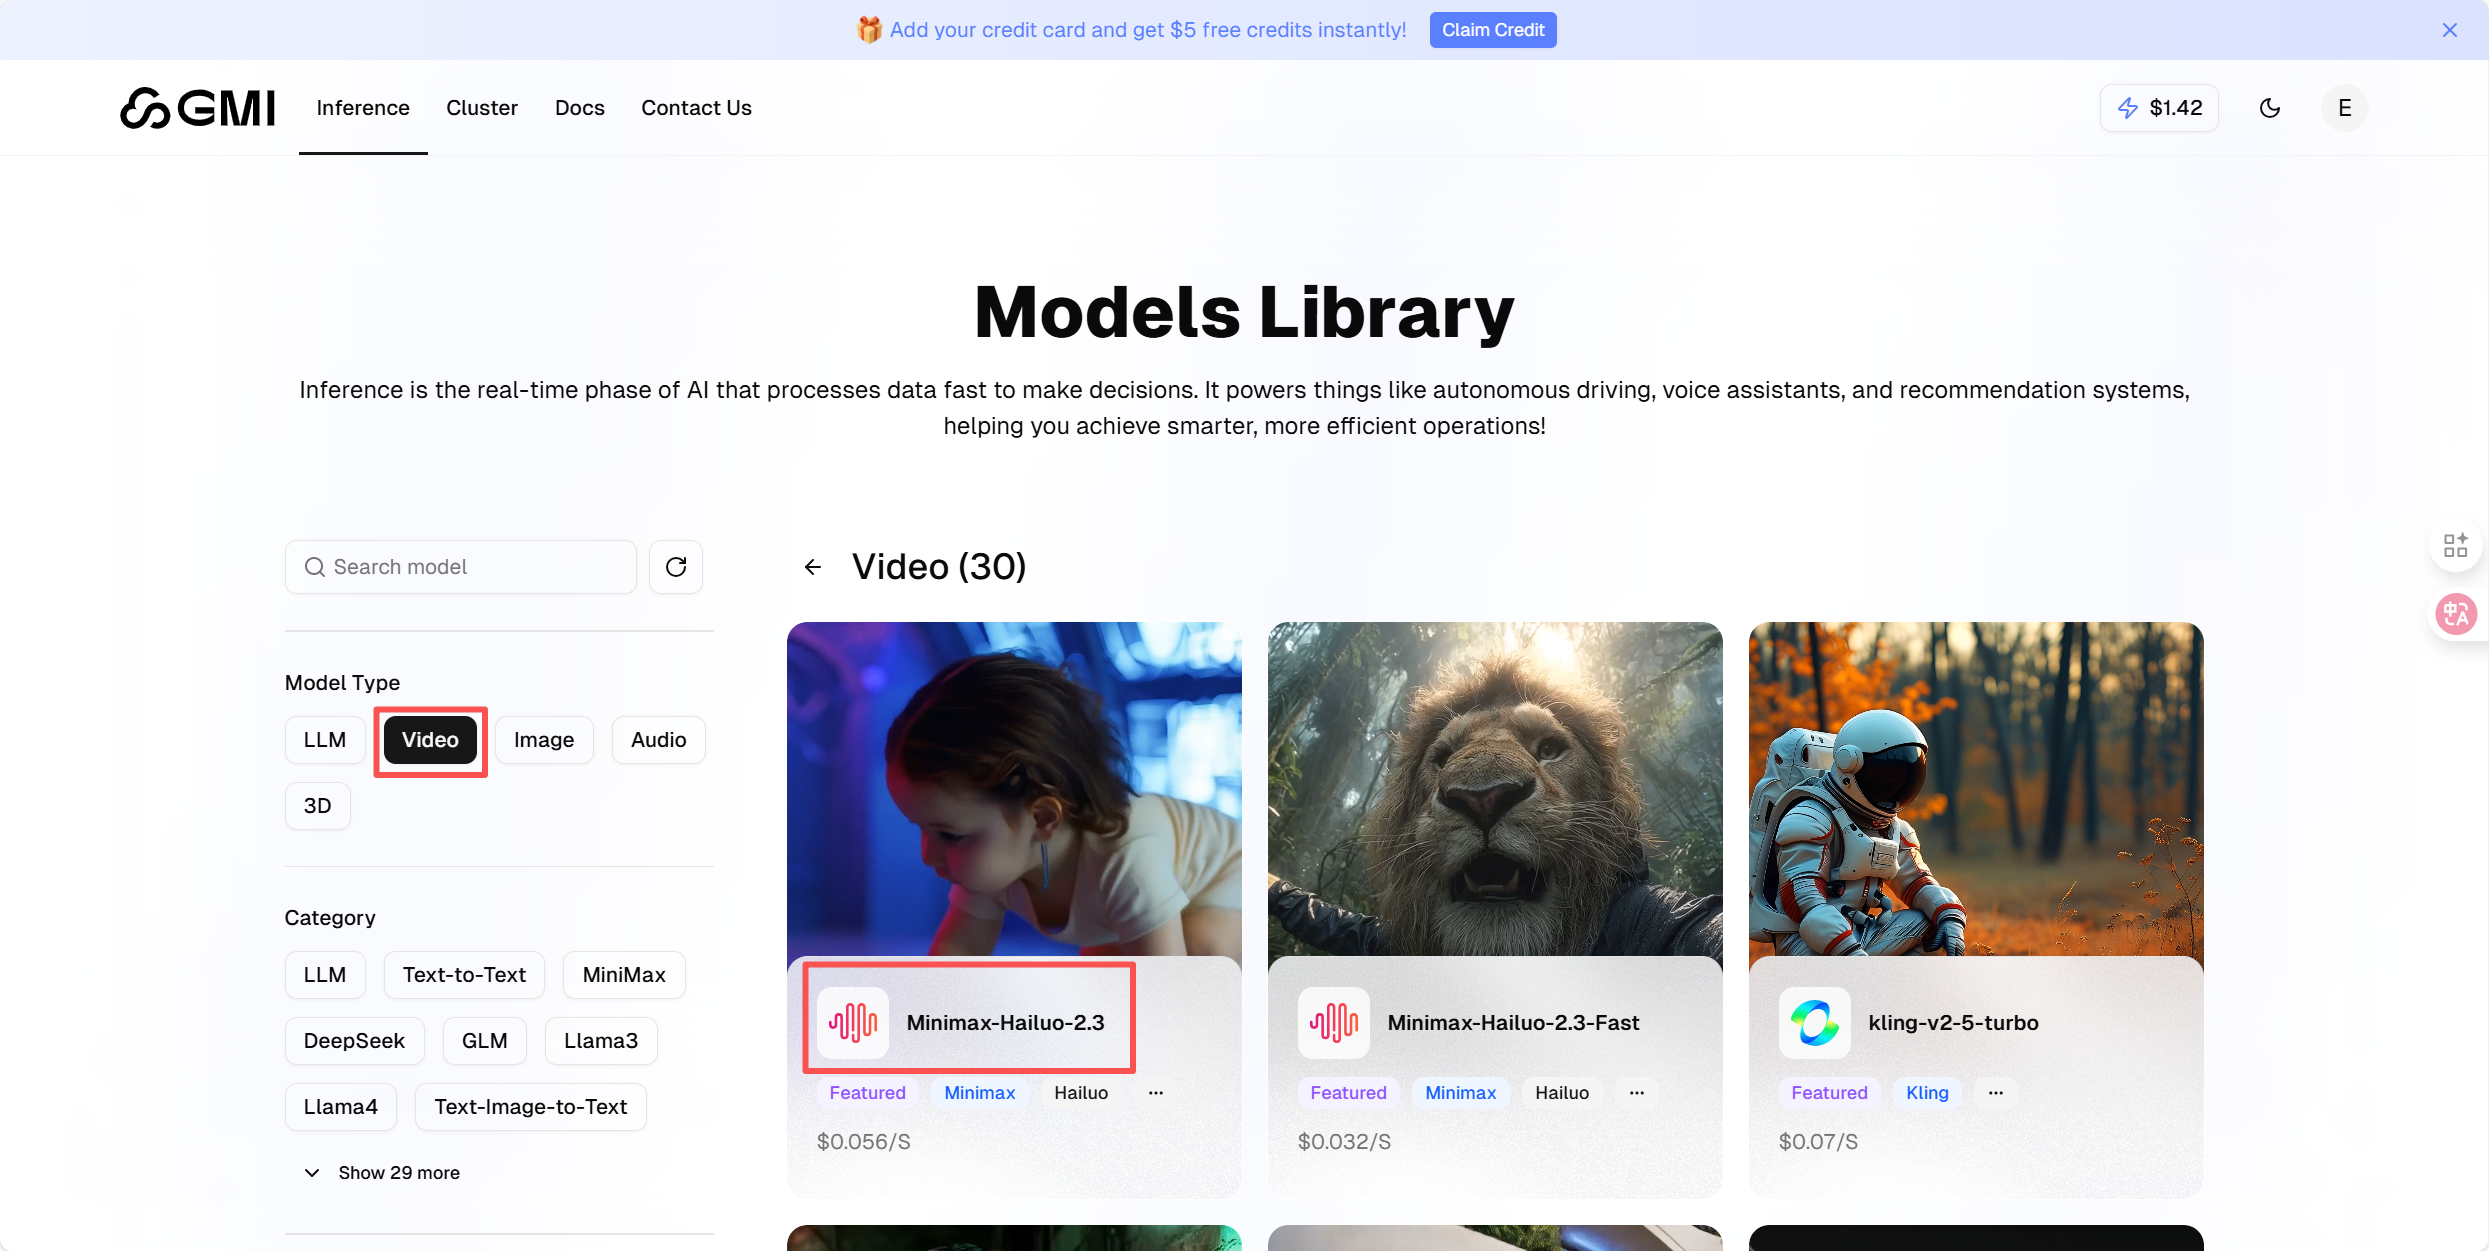Open the Cluster nav tab
Viewport: 2489px width, 1251px height.
click(482, 108)
